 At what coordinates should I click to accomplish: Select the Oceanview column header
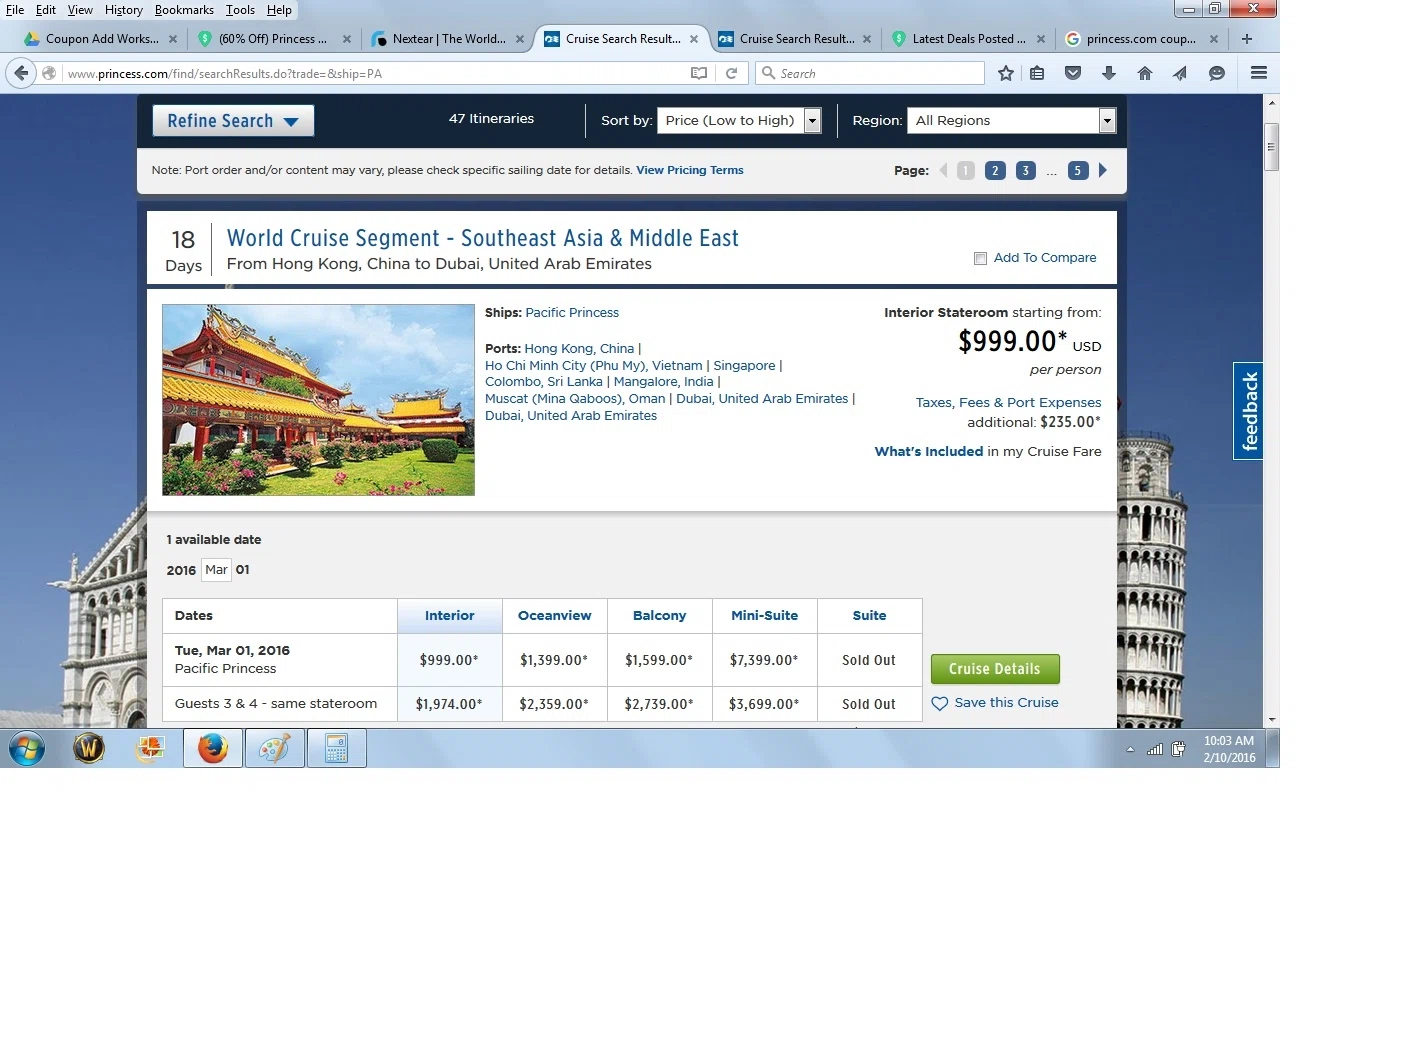coord(555,616)
